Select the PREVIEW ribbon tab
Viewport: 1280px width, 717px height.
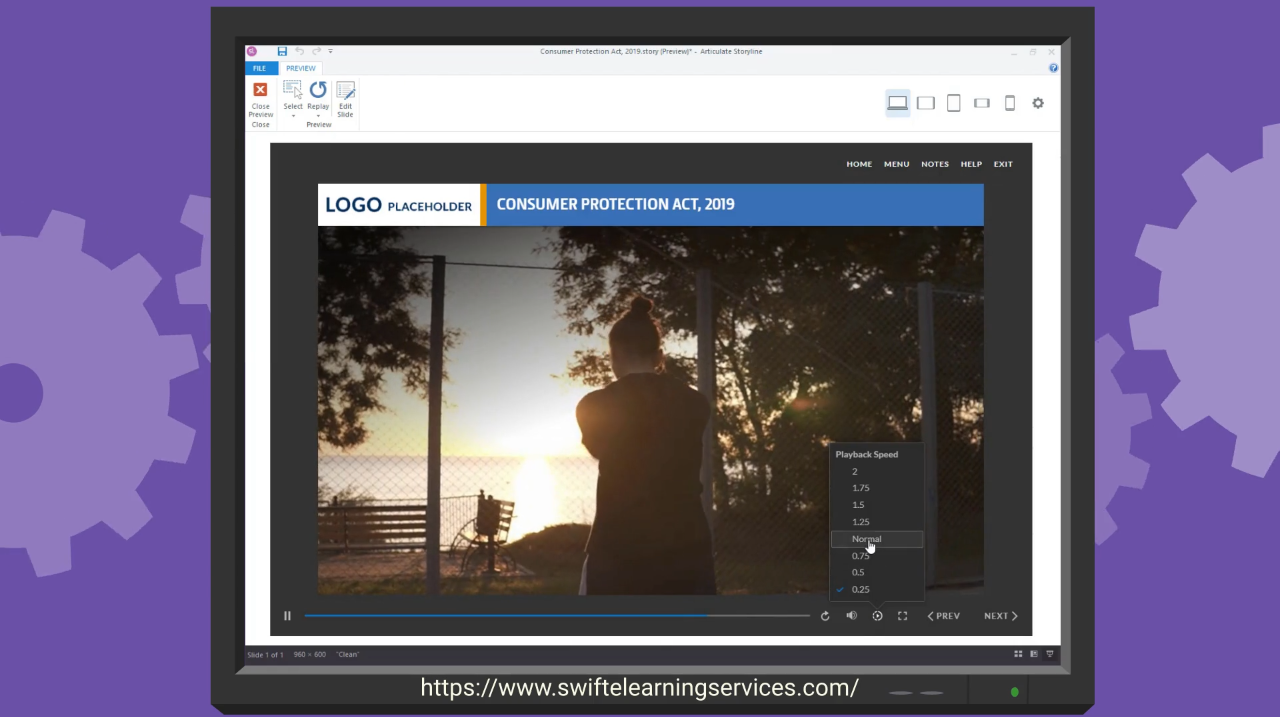coord(301,68)
